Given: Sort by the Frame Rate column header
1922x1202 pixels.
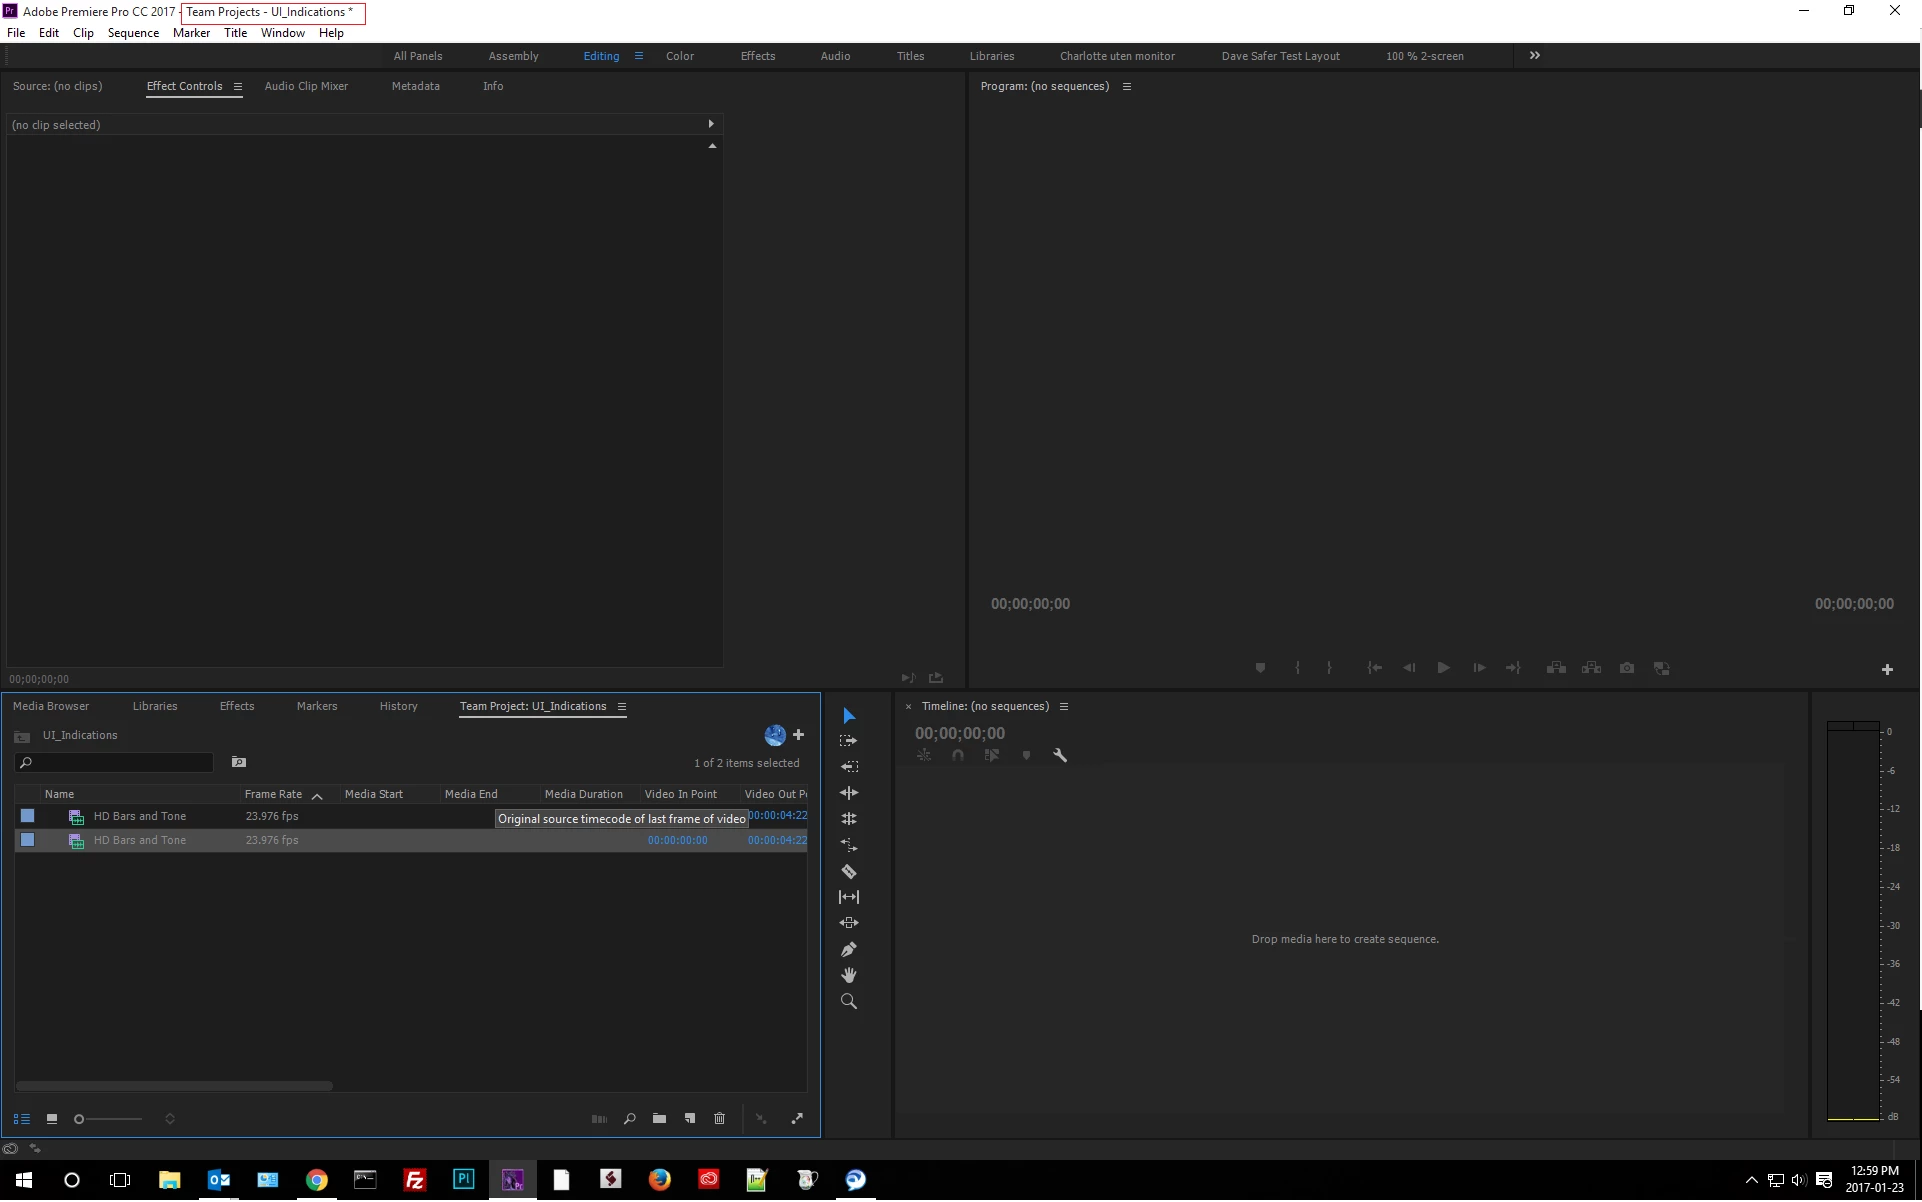Looking at the screenshot, I should click(273, 795).
